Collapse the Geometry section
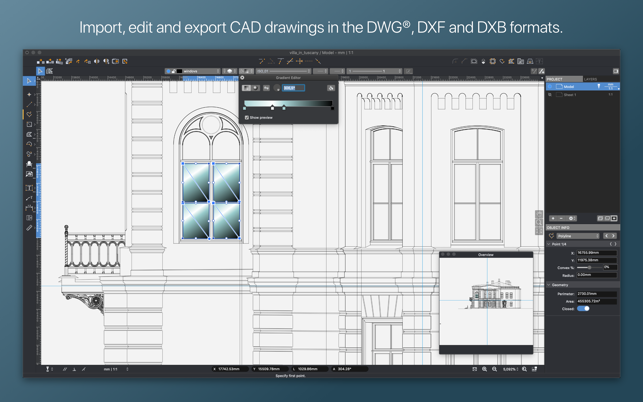The height and width of the screenshot is (402, 643). [549, 285]
